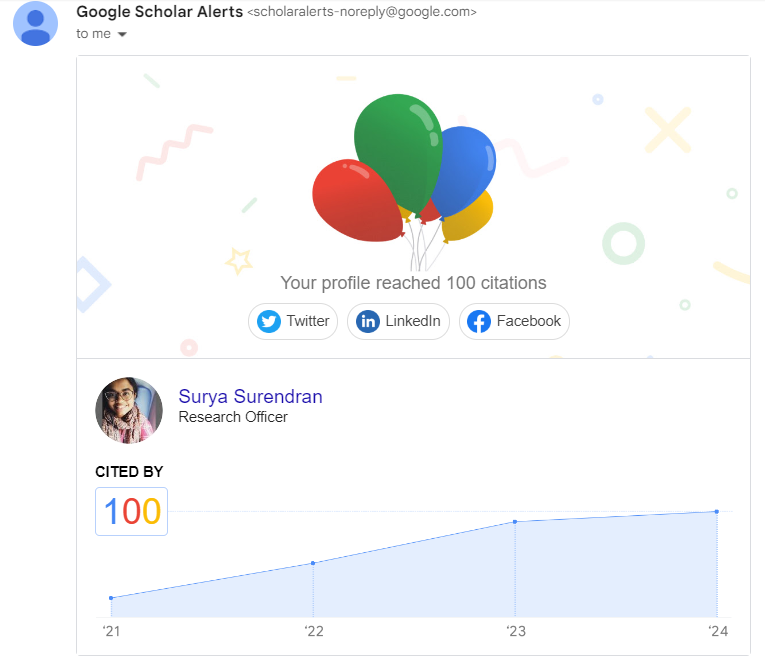This screenshot has height=663, width=765.
Task: Open Surya Surendran profile link
Action: pyautogui.click(x=250, y=396)
